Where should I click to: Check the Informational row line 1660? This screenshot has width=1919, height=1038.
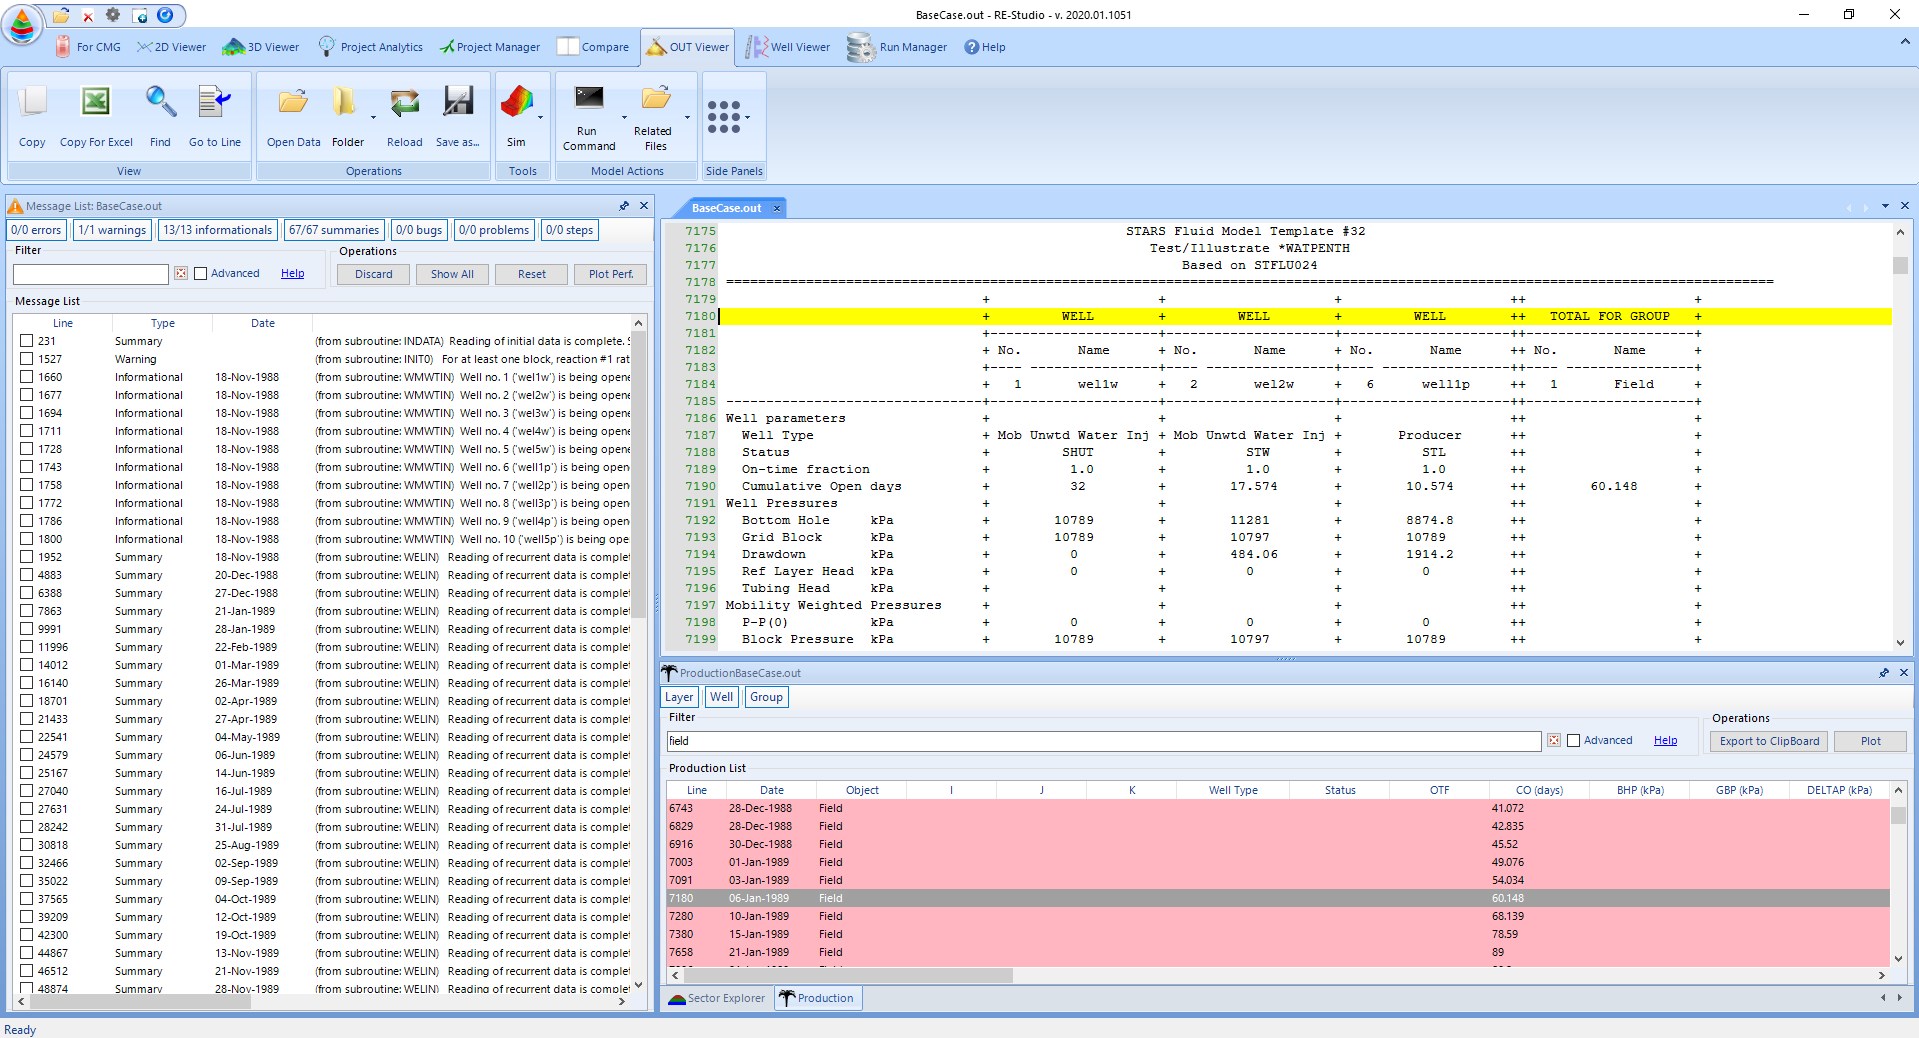pyautogui.click(x=27, y=377)
